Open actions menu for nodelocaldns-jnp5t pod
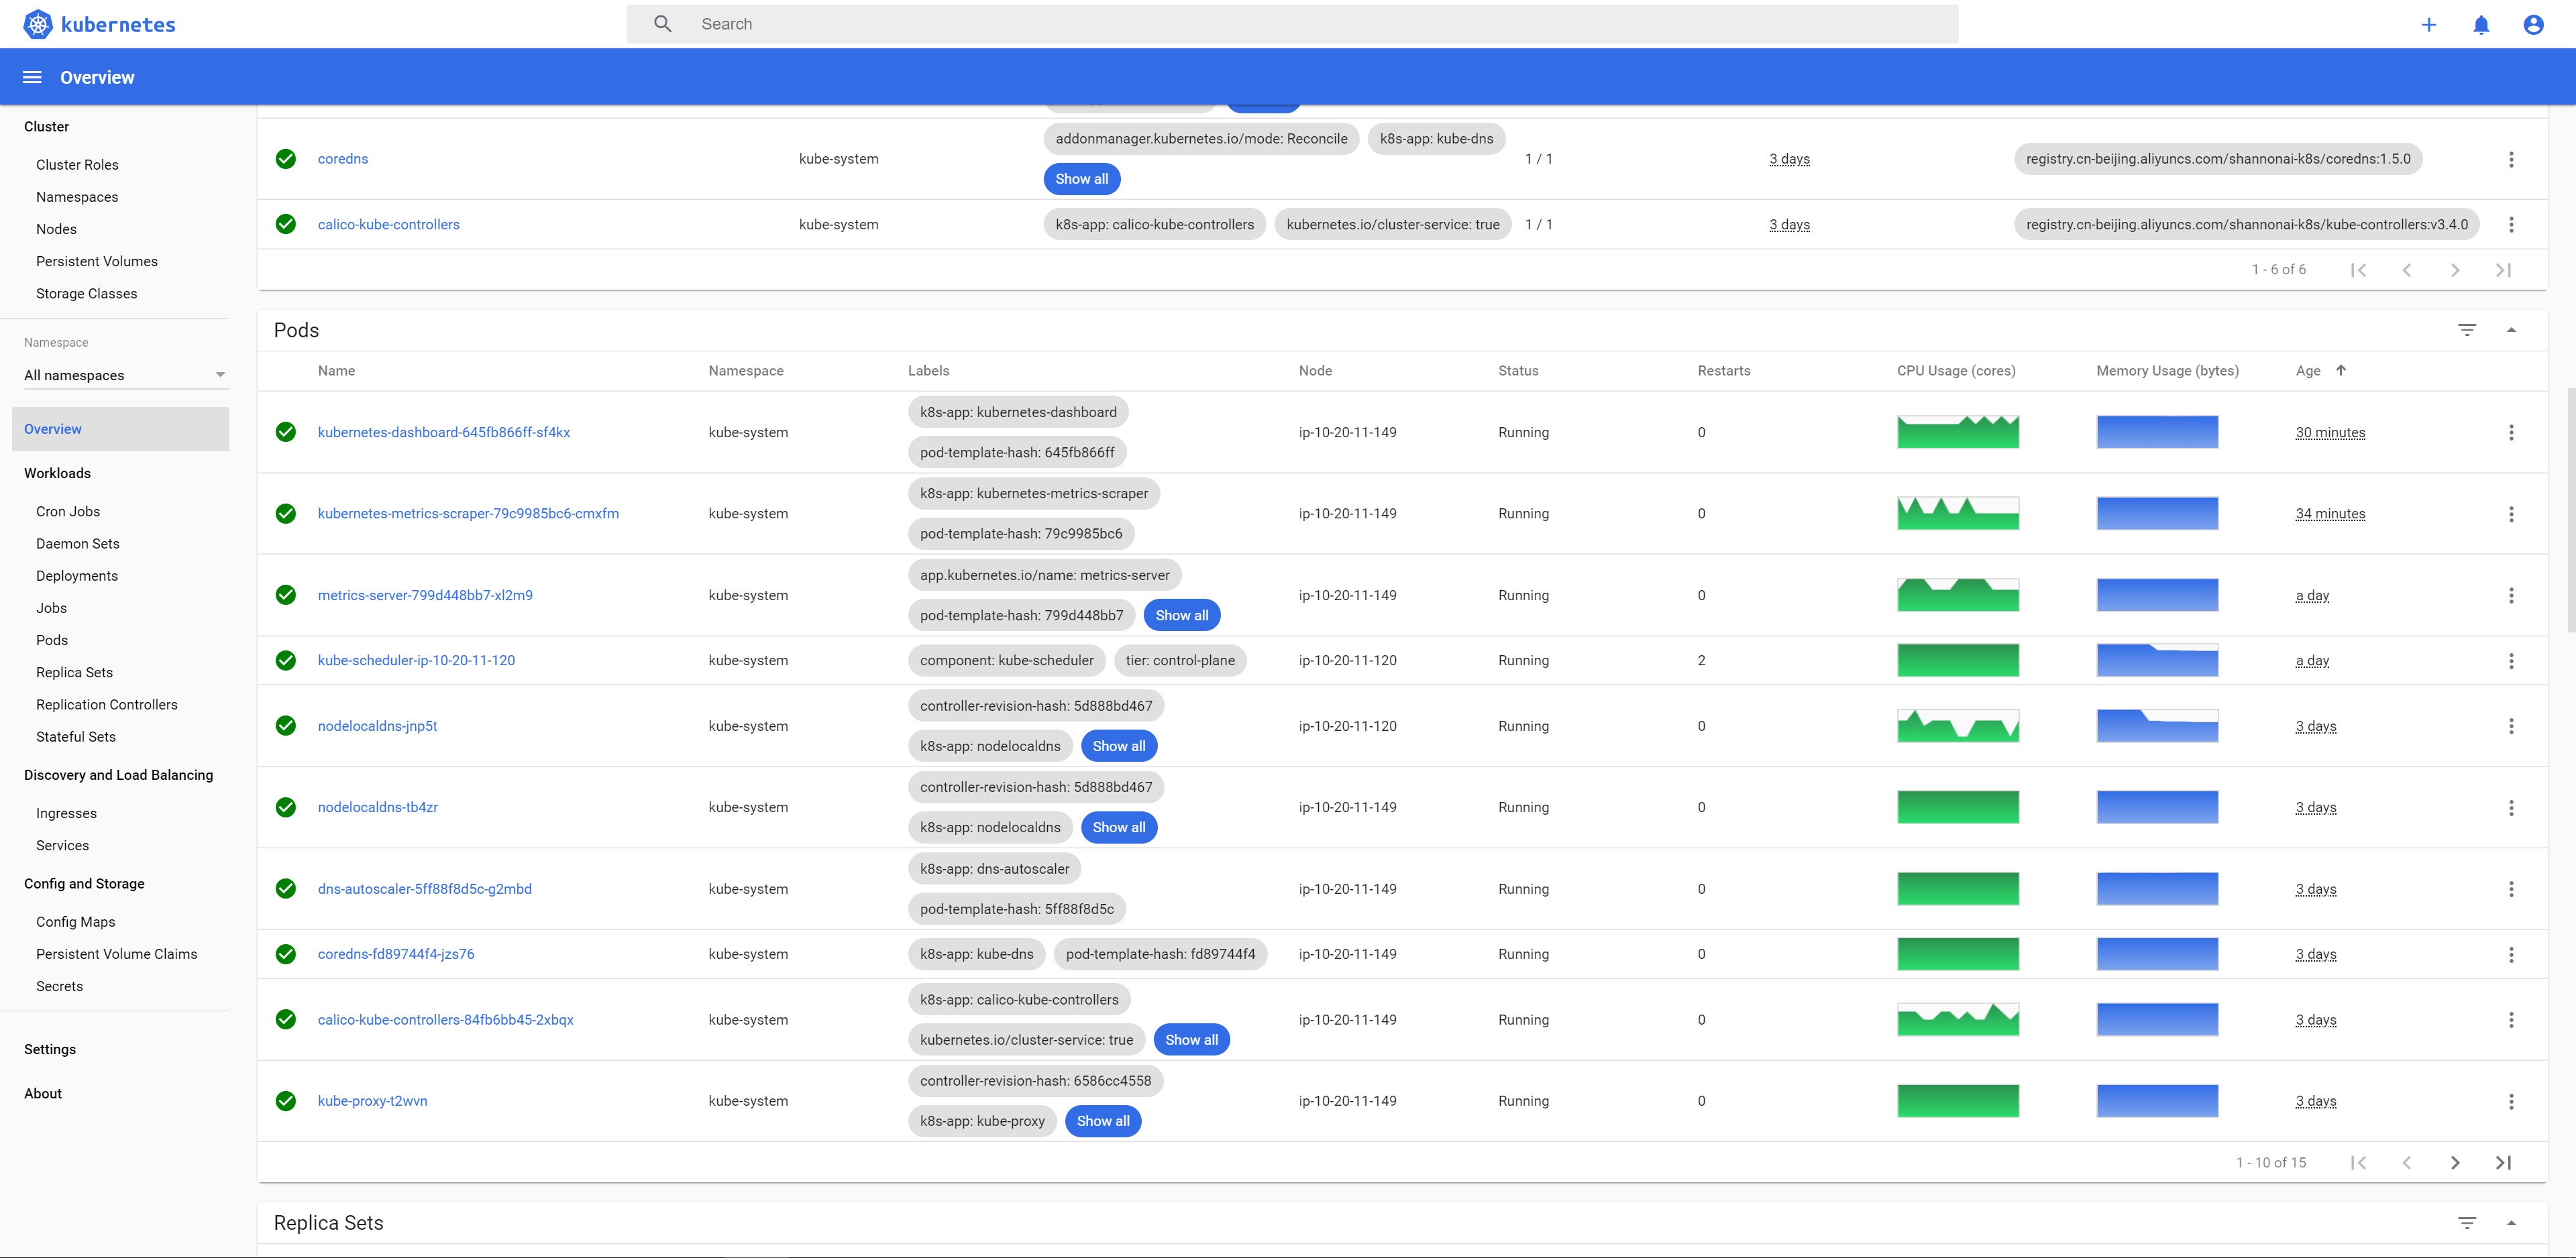Image resolution: width=2576 pixels, height=1258 pixels. [2511, 726]
